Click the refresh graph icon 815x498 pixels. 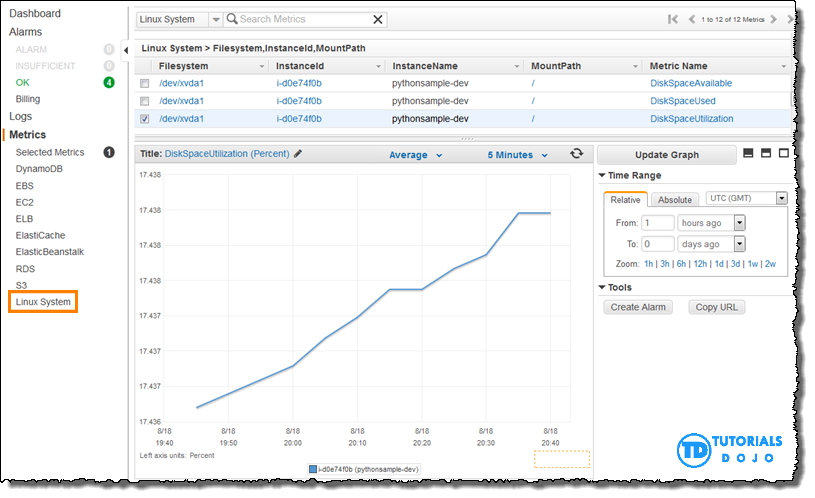576,154
